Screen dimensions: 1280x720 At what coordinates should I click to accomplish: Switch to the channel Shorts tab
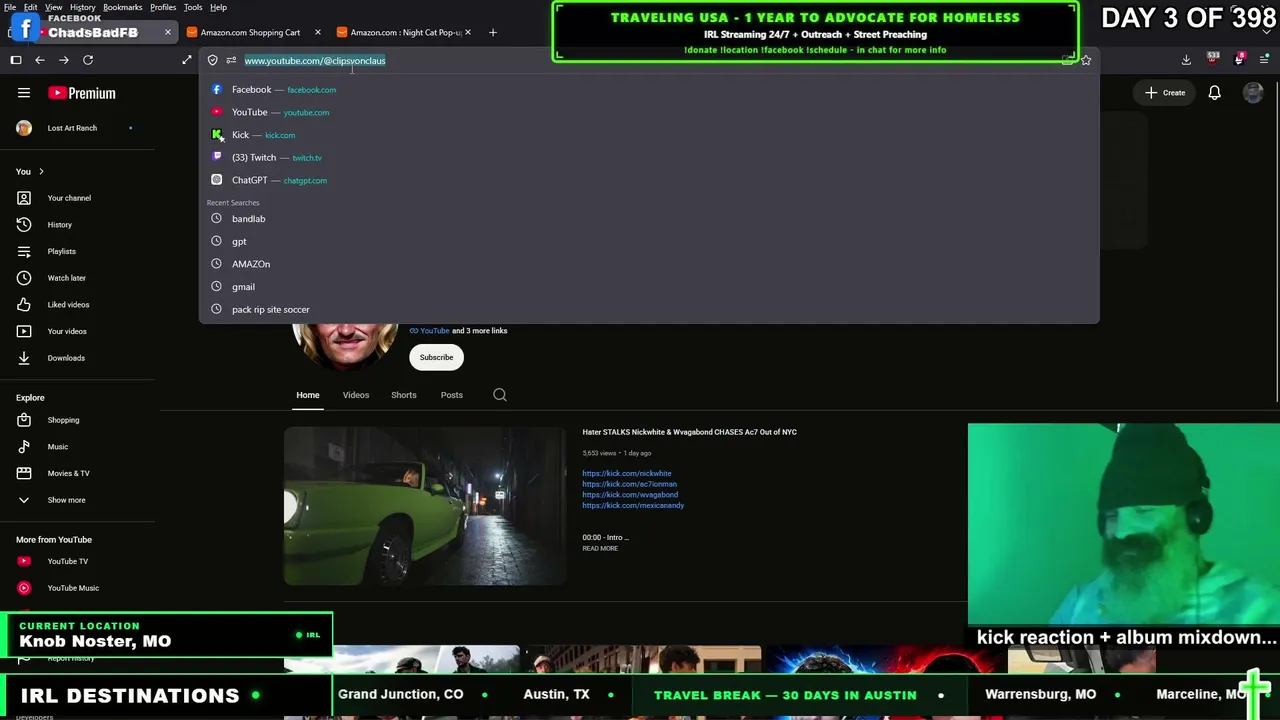[x=404, y=395]
